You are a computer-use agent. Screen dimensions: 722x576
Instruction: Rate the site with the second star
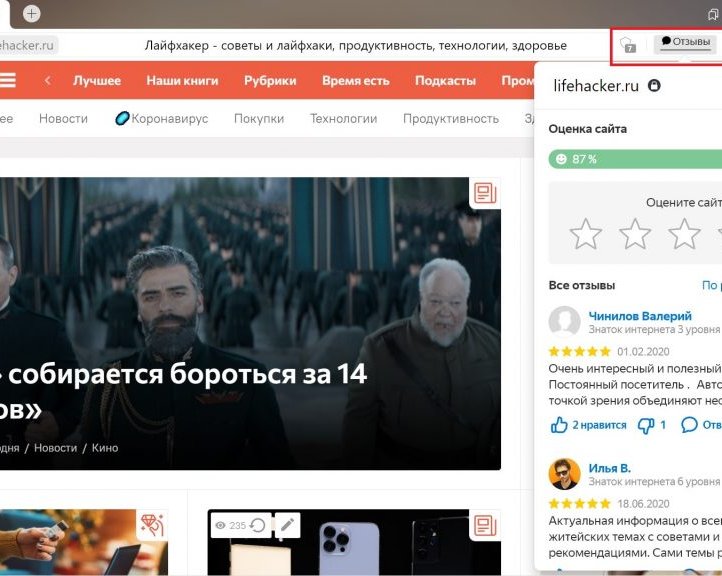tap(635, 234)
